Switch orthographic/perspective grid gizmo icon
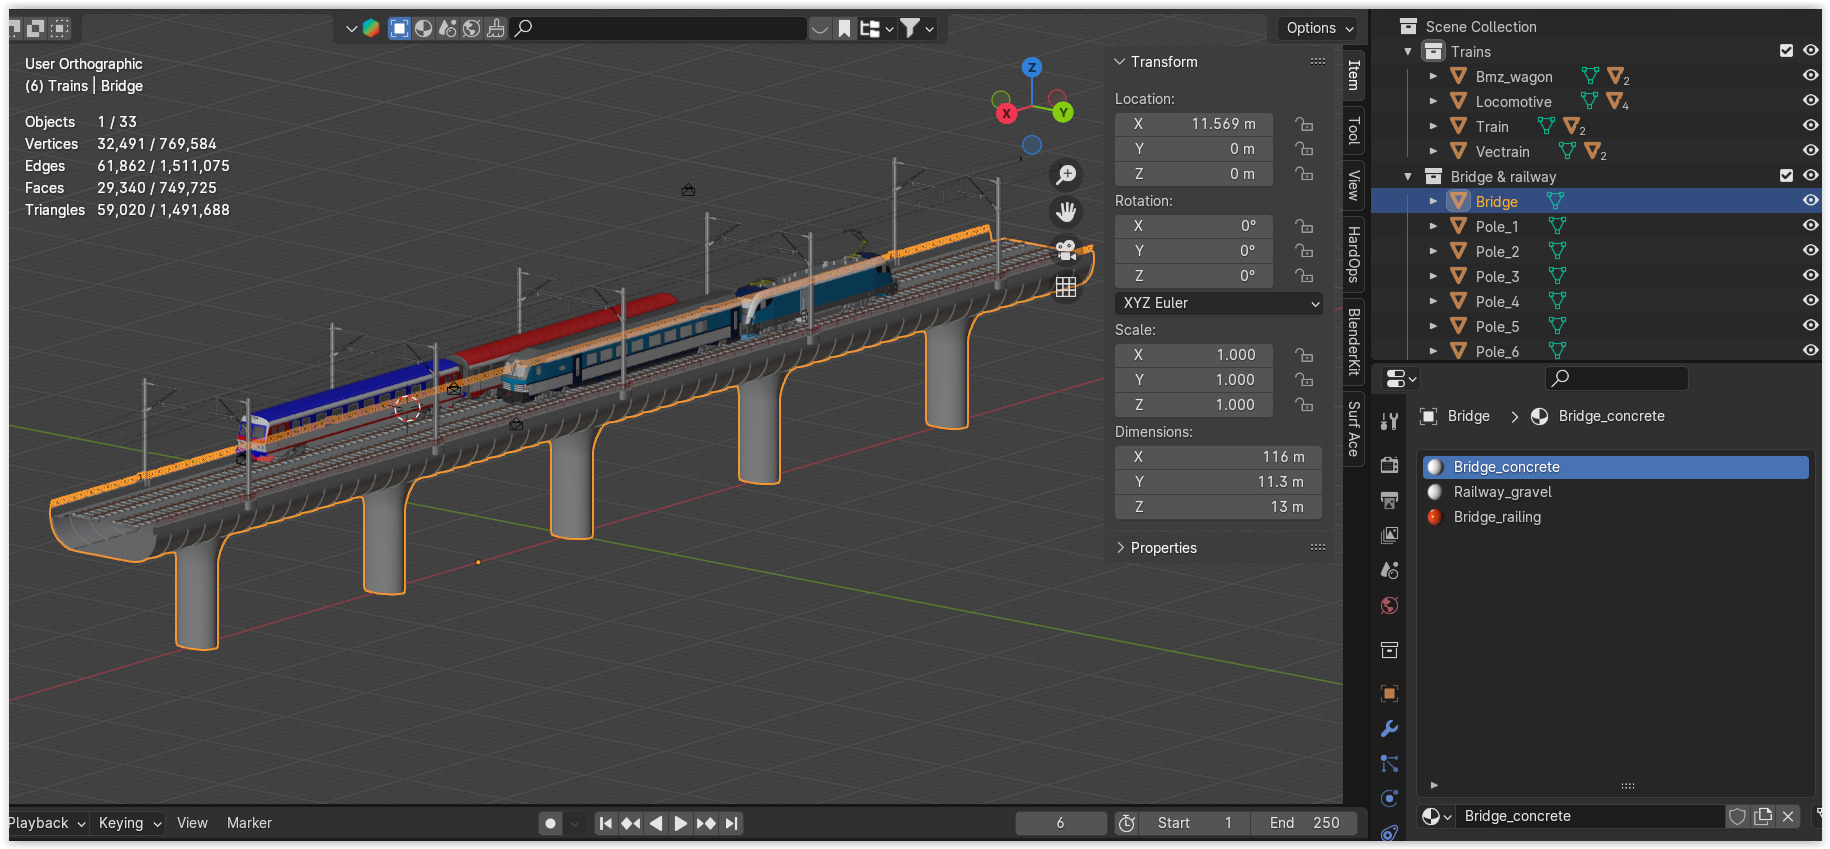Screen dimensions: 1830x849 pos(1067,287)
